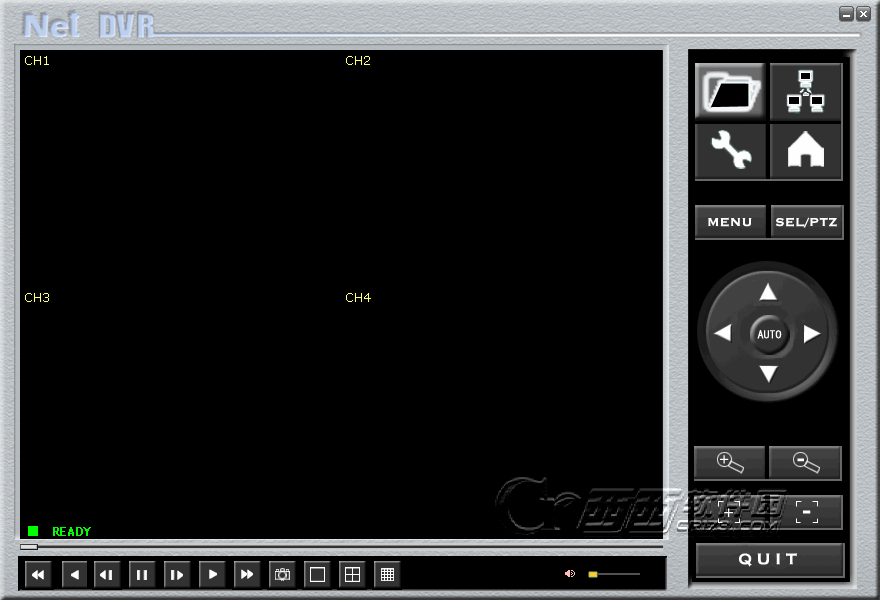Minimize the Net DVR window
880x600 pixels.
[846, 14]
